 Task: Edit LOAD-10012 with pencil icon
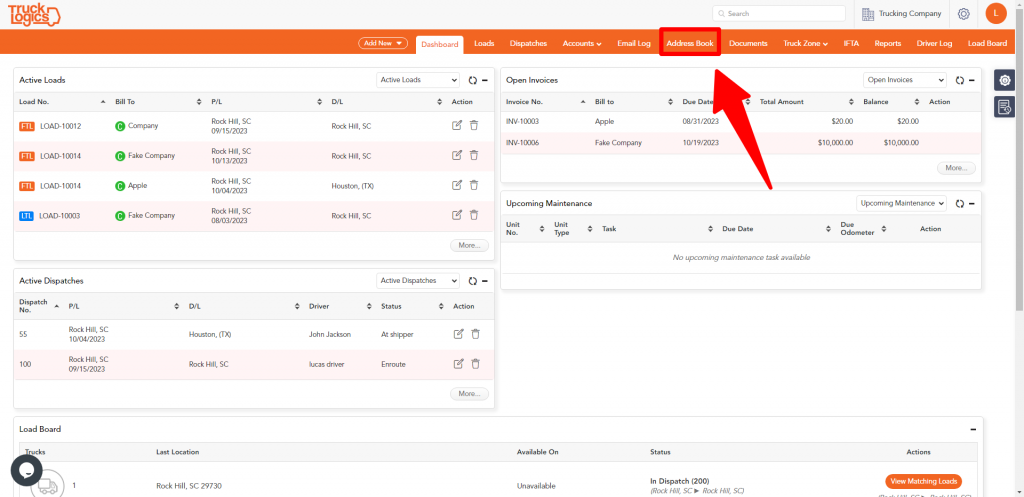point(457,125)
